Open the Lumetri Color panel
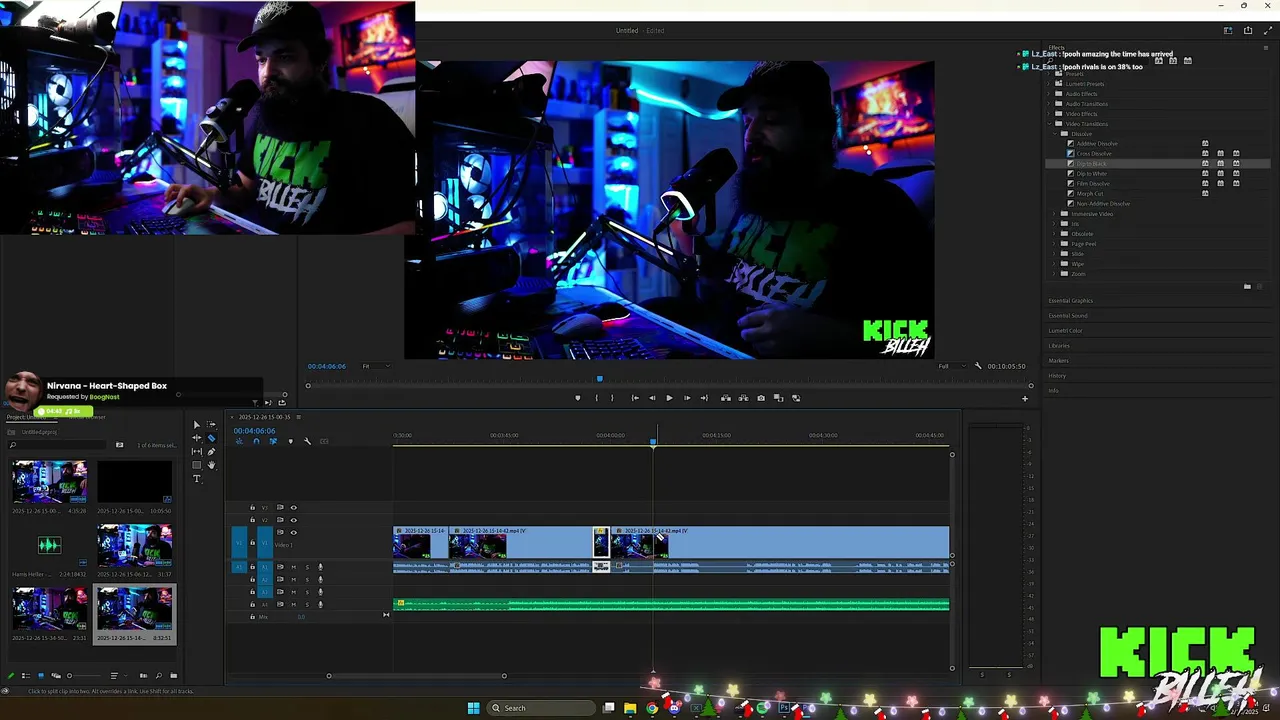Viewport: 1280px width, 720px height. (x=1065, y=331)
